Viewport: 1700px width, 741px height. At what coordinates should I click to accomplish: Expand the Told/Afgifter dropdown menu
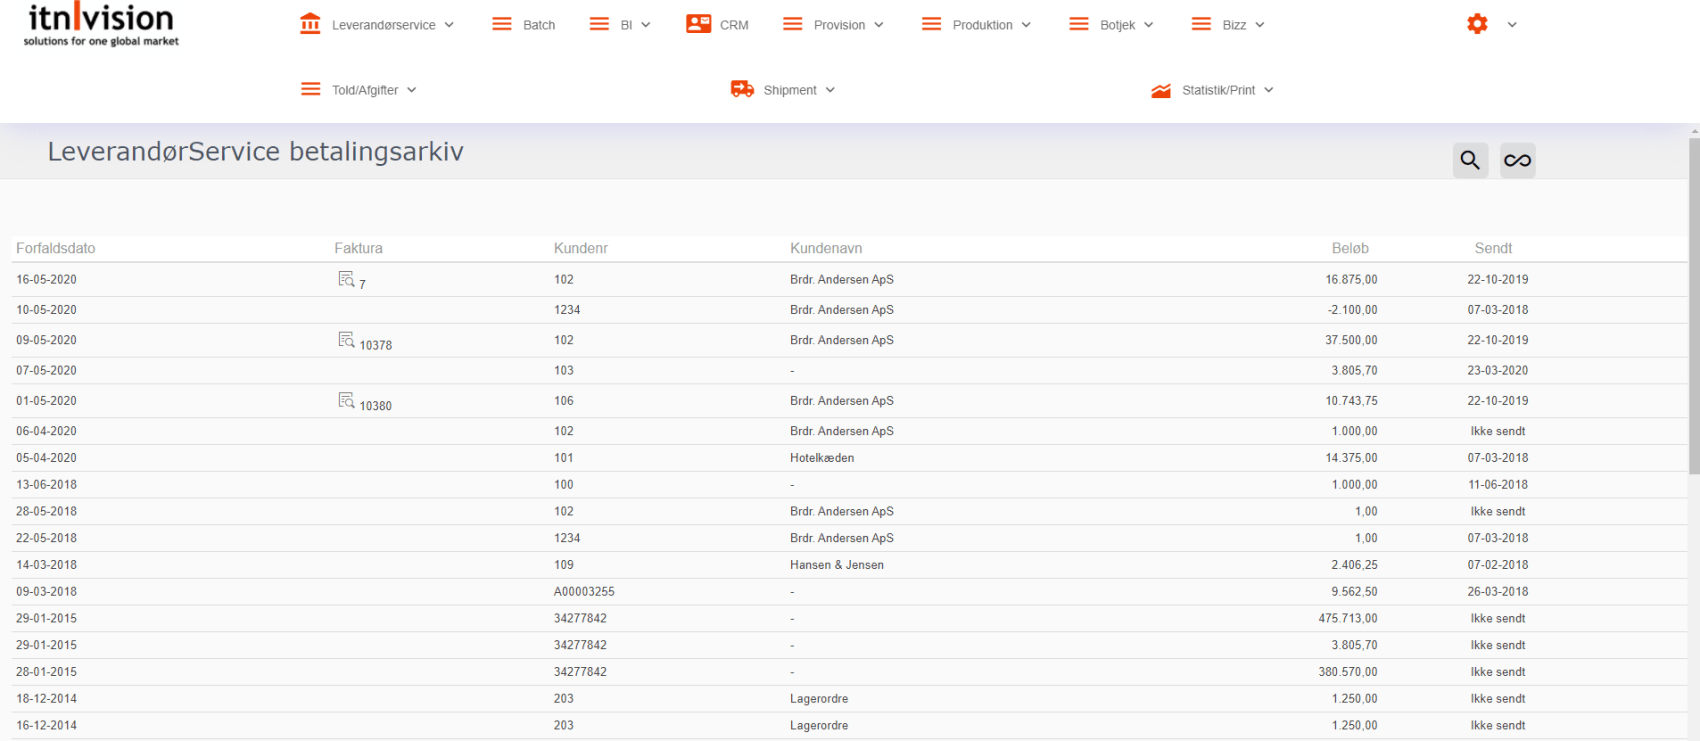(x=359, y=90)
